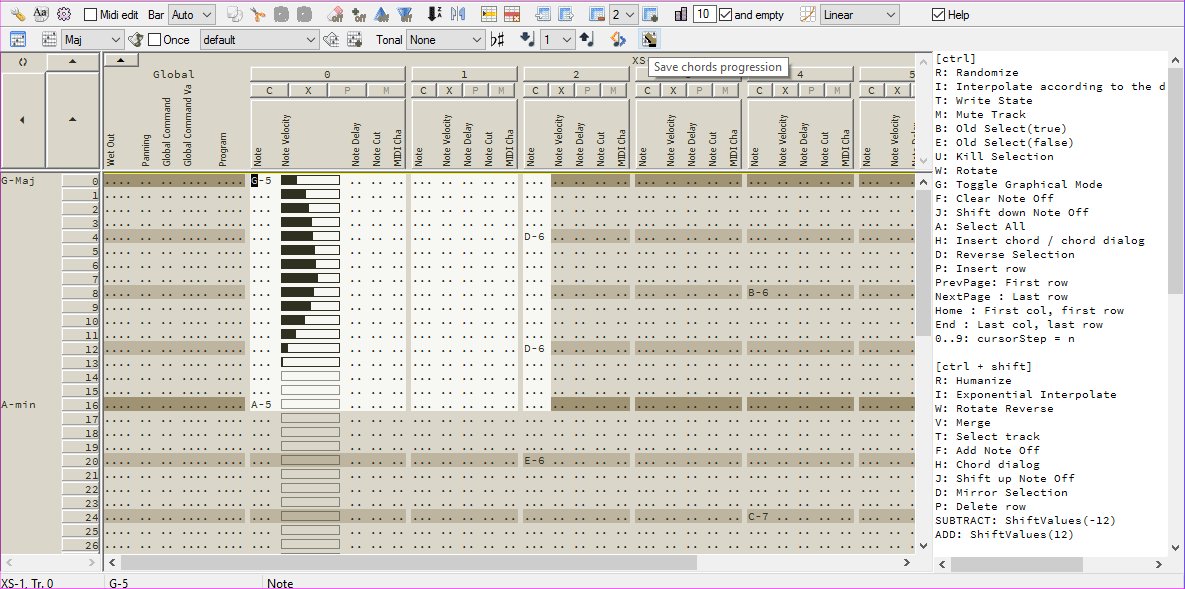Click the blue up-arrow note-off icon
The image size is (1185, 589).
[x=382, y=14]
